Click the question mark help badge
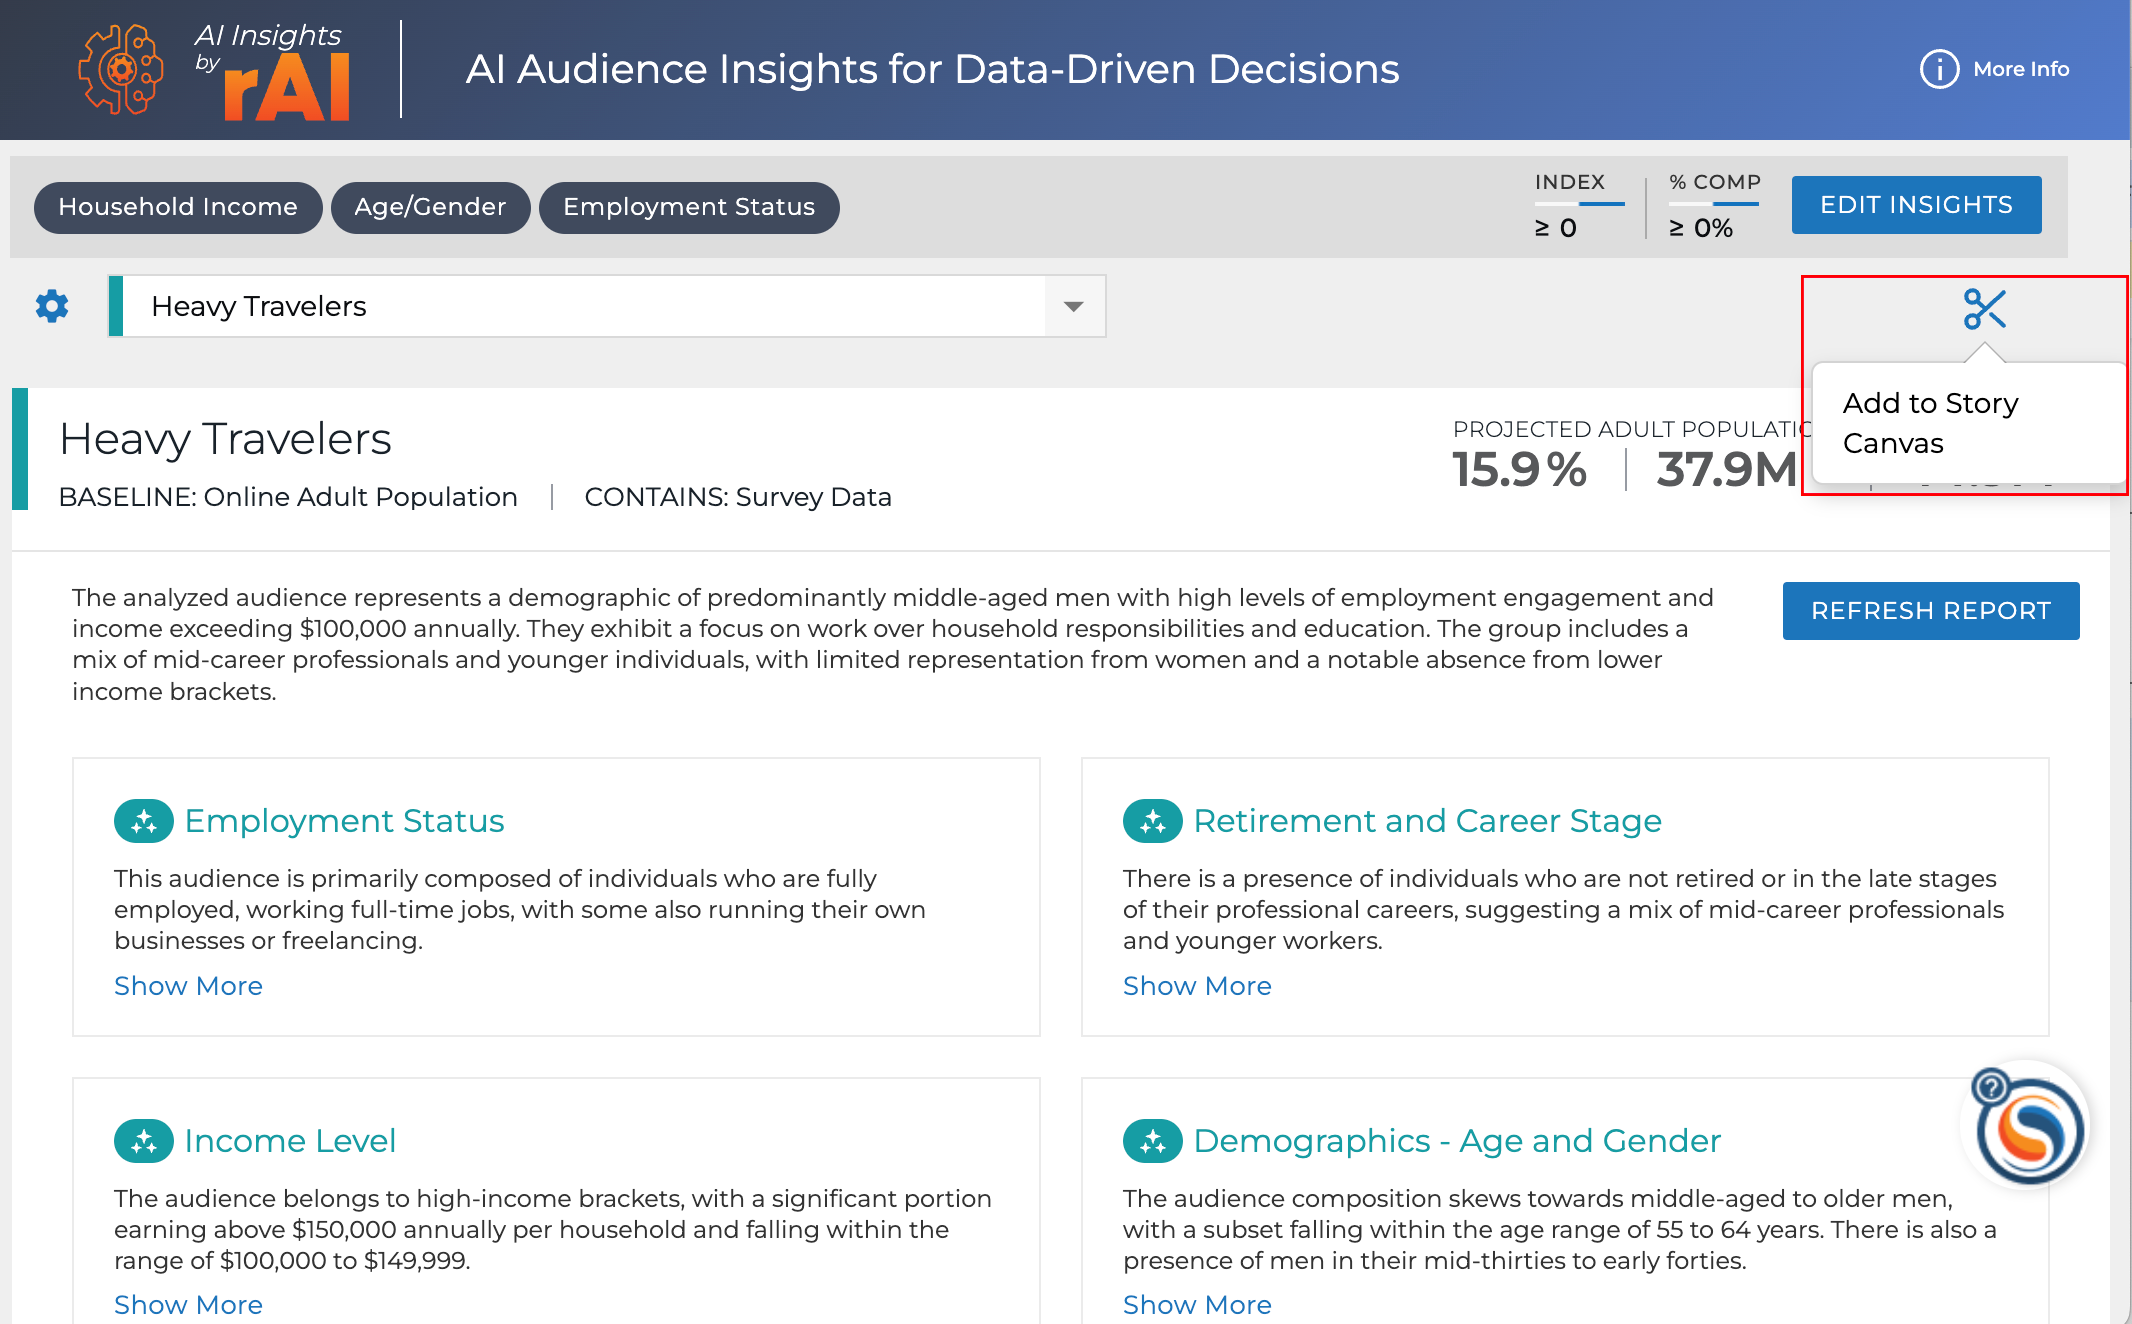 coord(1990,1086)
